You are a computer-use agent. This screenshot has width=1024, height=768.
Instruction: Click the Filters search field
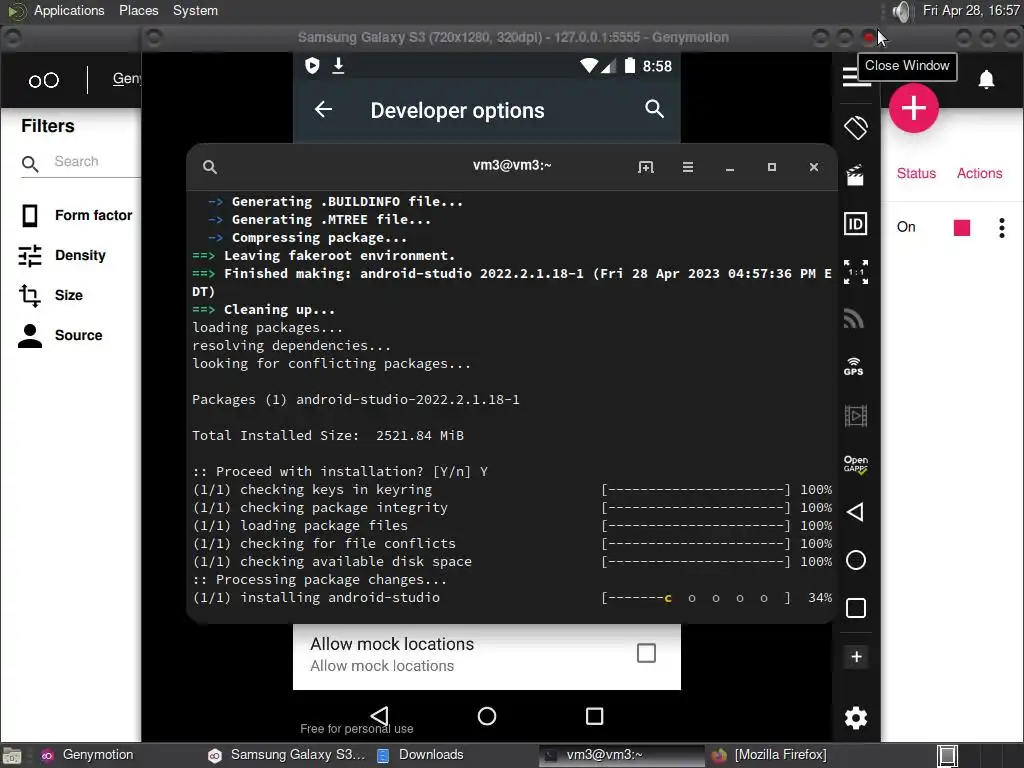[82, 162]
